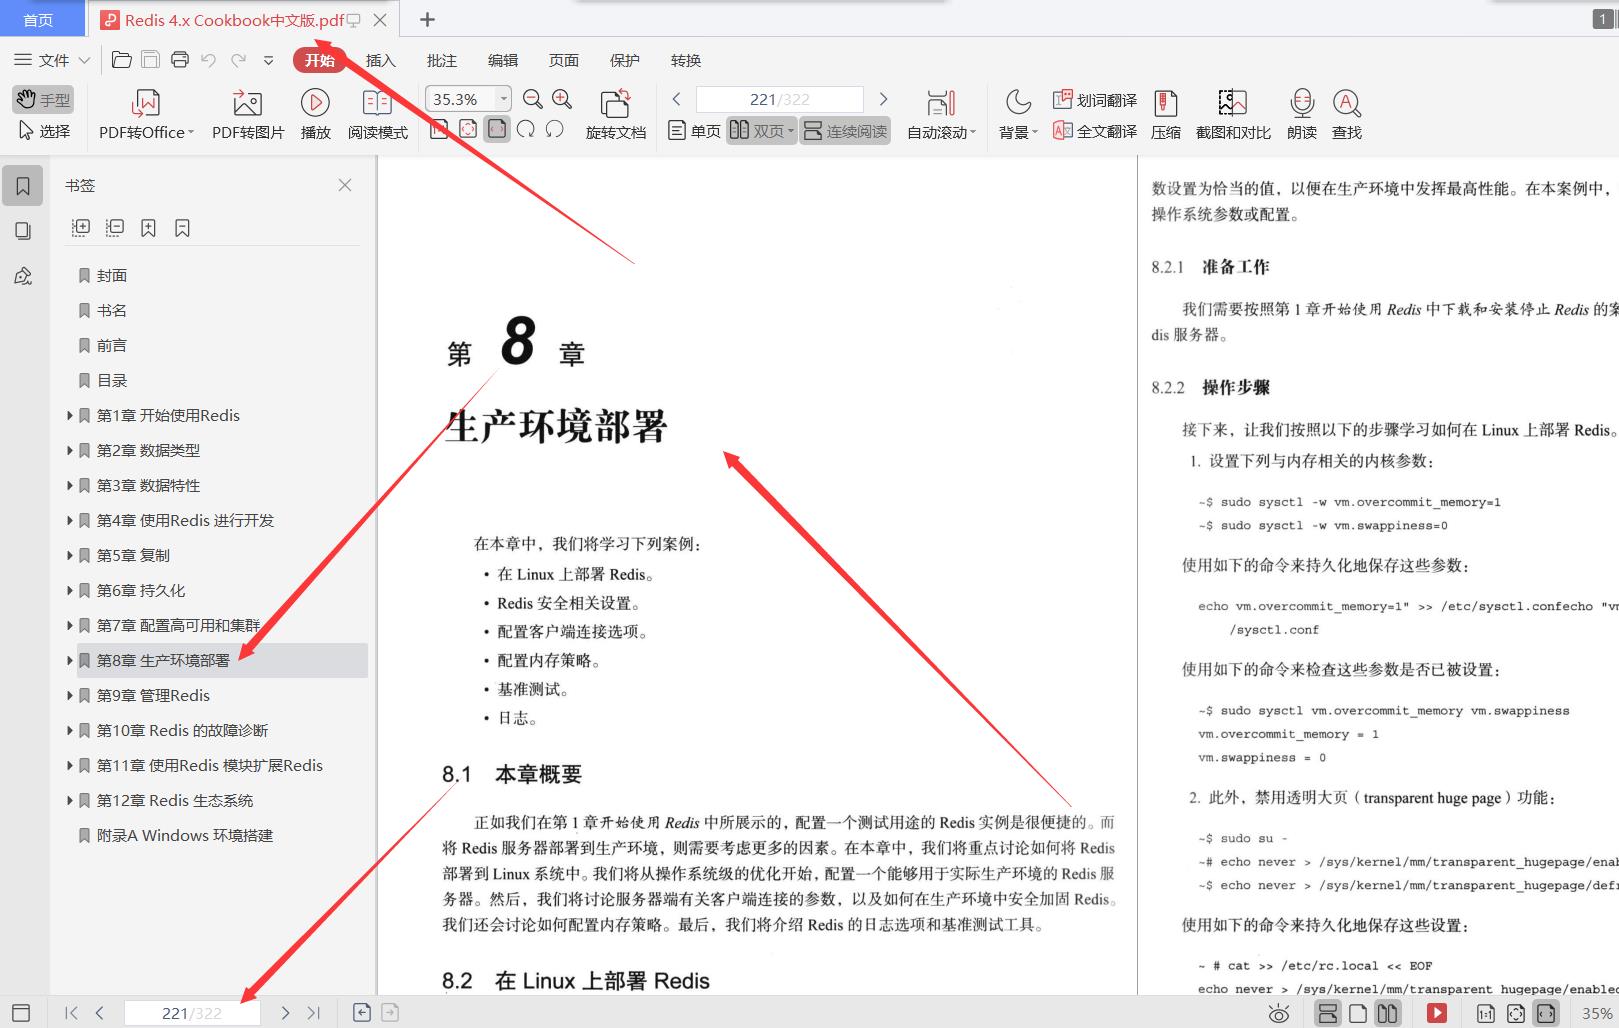Open a new tab with plus button
The height and width of the screenshot is (1028, 1619).
pos(427,19)
